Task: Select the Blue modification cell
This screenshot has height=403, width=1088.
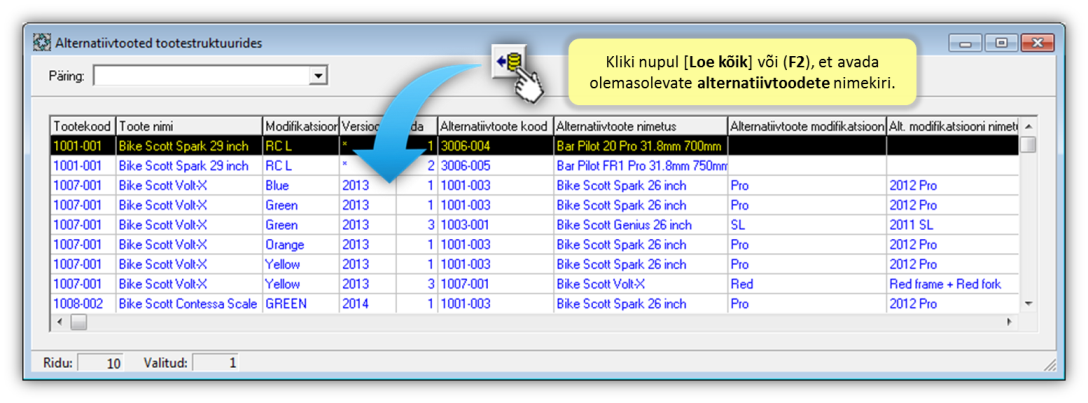Action: 300,186
